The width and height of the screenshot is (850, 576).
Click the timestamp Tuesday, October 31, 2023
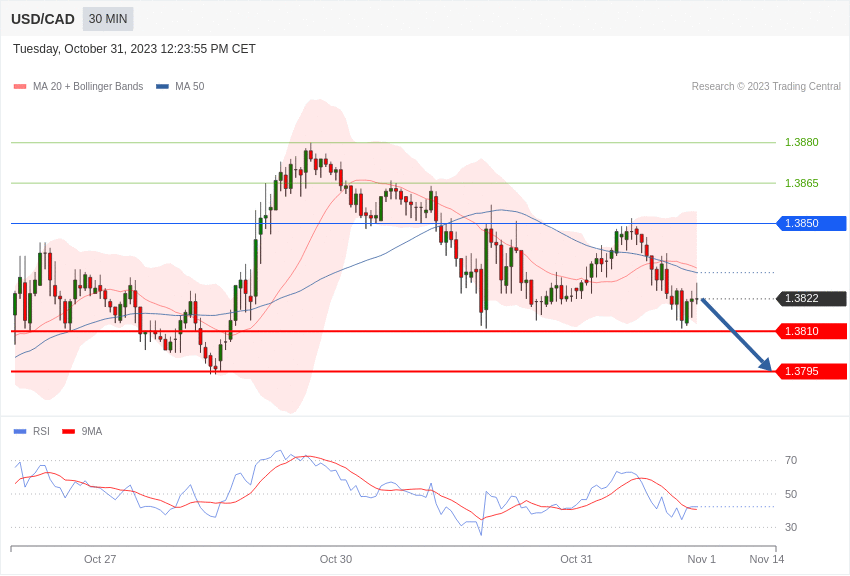[x=134, y=49]
